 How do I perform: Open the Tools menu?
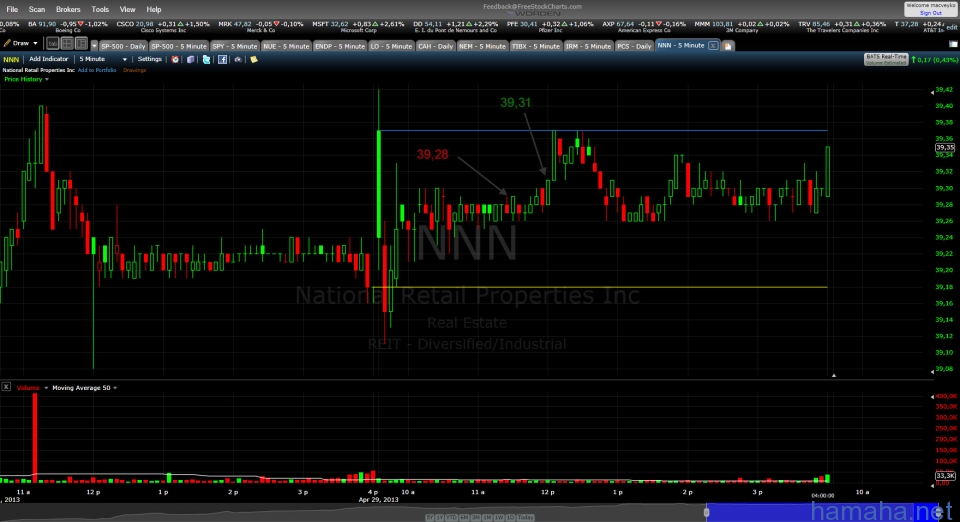(100, 9)
